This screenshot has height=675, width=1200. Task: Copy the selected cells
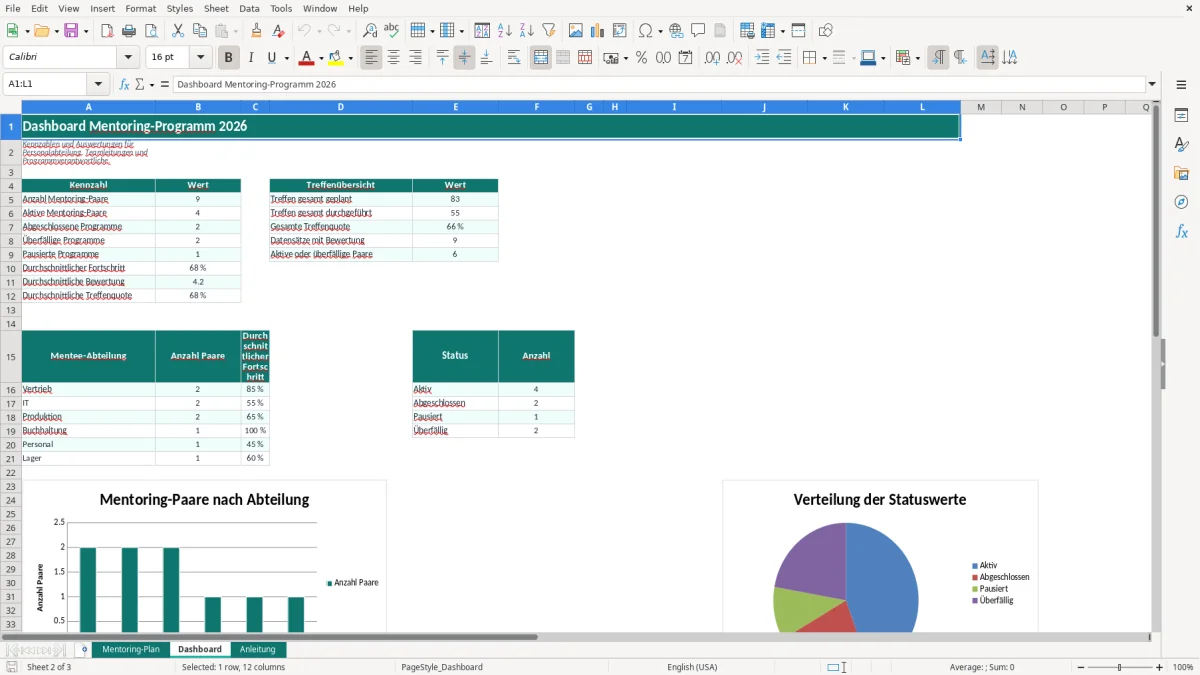point(200,31)
